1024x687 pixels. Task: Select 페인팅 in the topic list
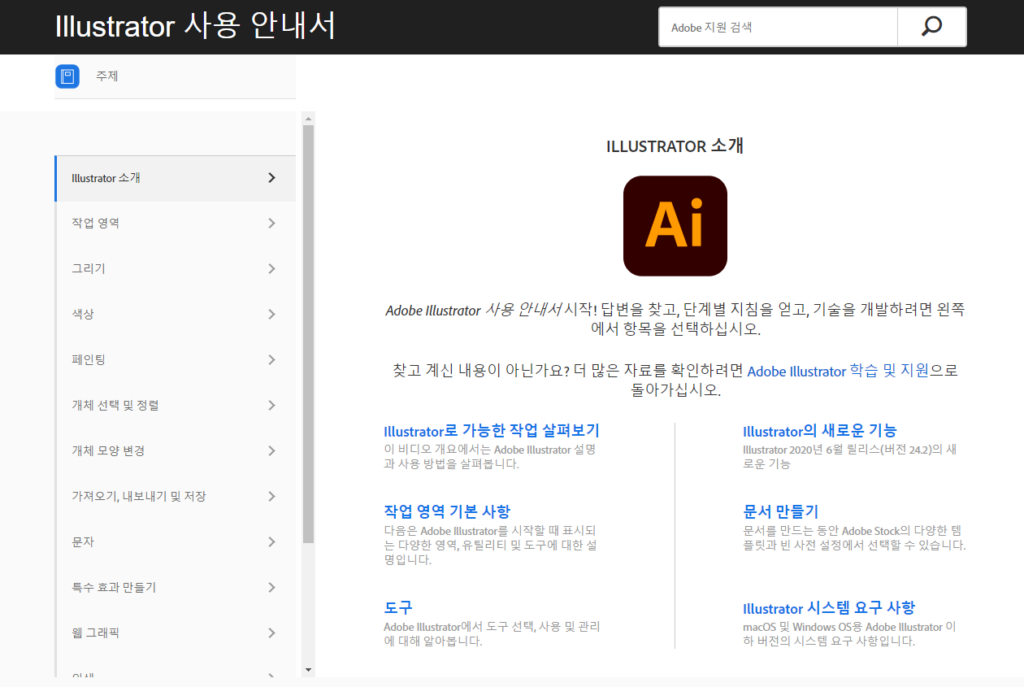coord(88,360)
